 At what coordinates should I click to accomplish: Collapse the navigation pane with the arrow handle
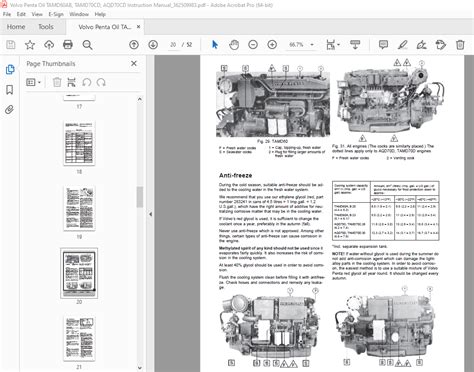click(150, 214)
